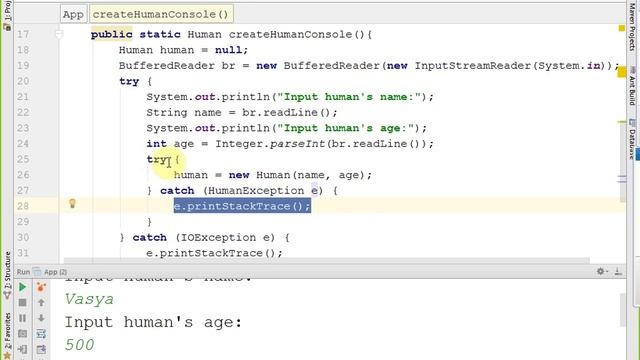Click the string "Input human's age:" on line 23

[346, 128]
